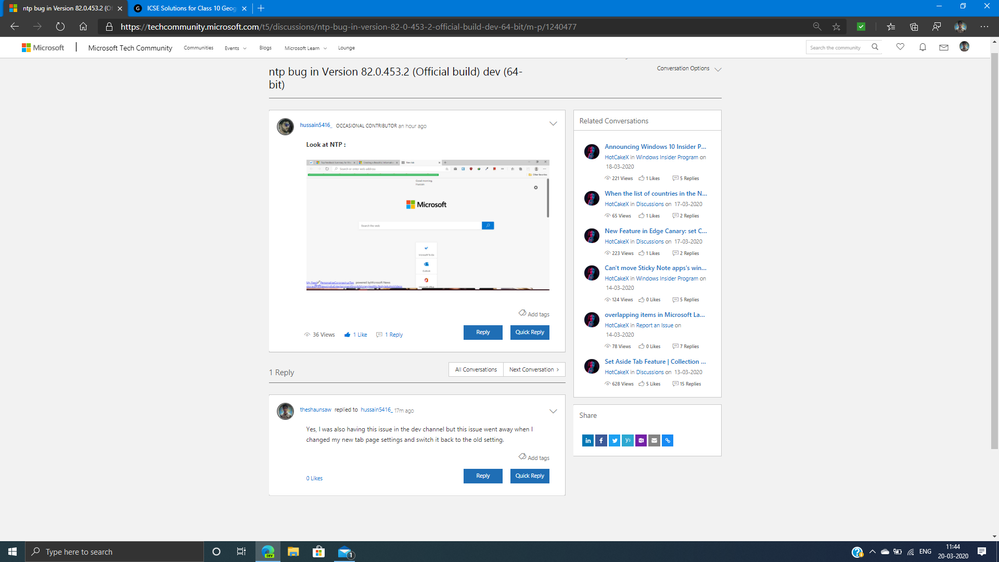Click the All Conversations button

click(x=476, y=370)
